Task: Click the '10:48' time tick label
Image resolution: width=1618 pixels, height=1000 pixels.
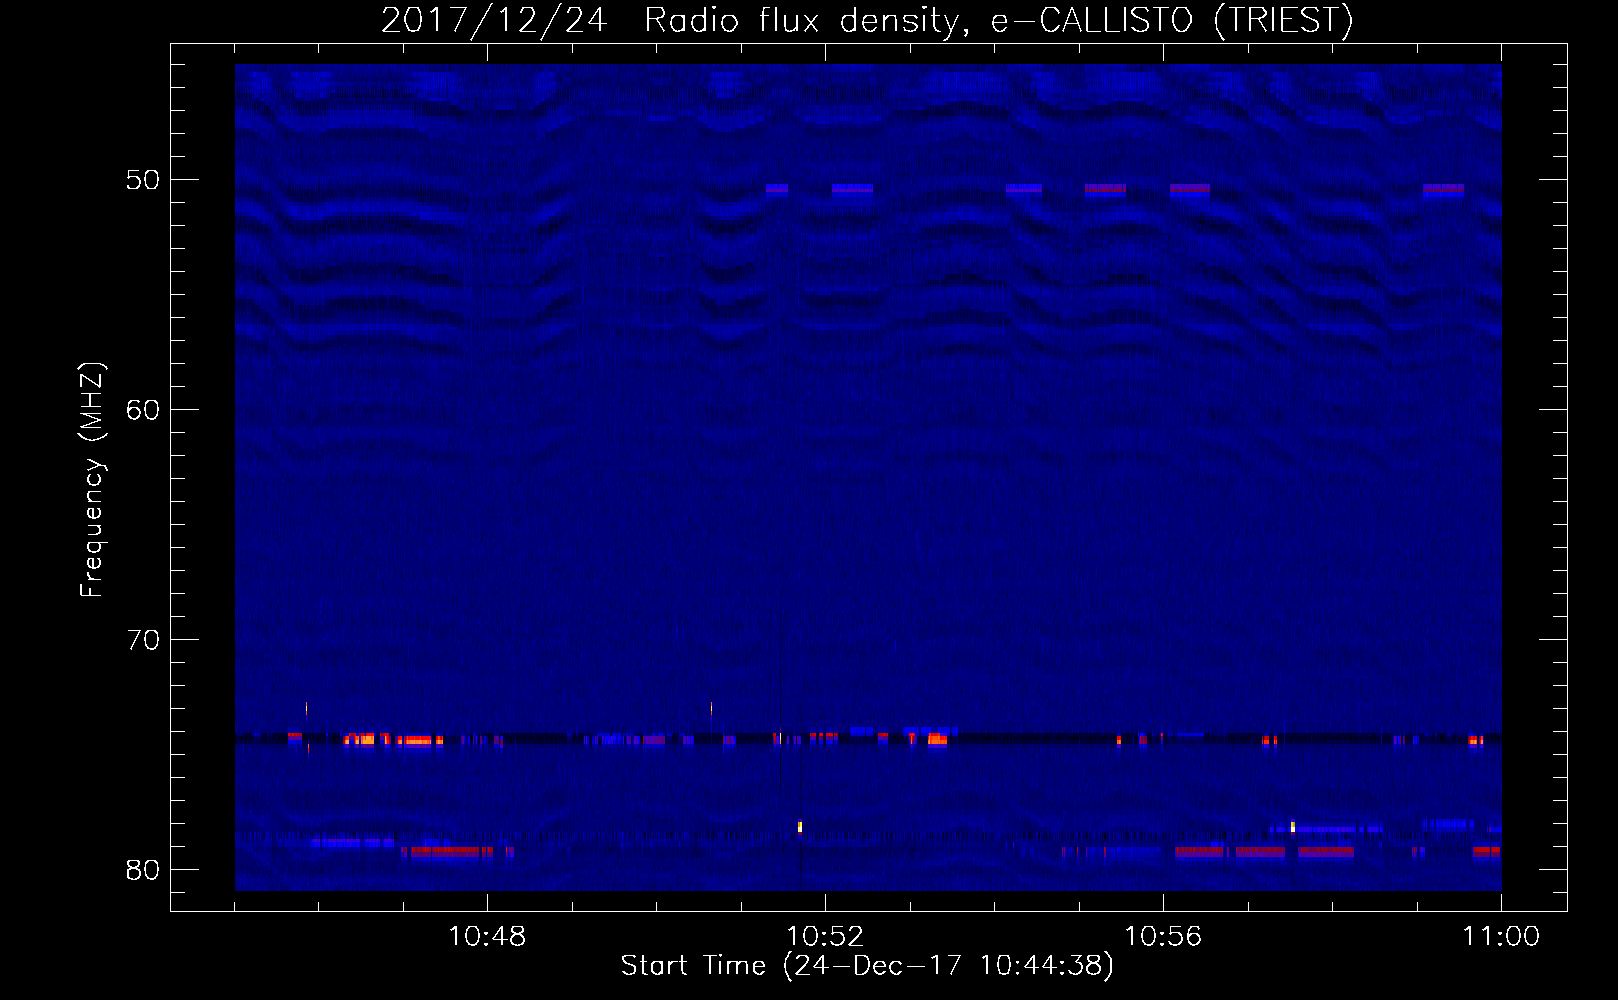Action: coord(487,937)
